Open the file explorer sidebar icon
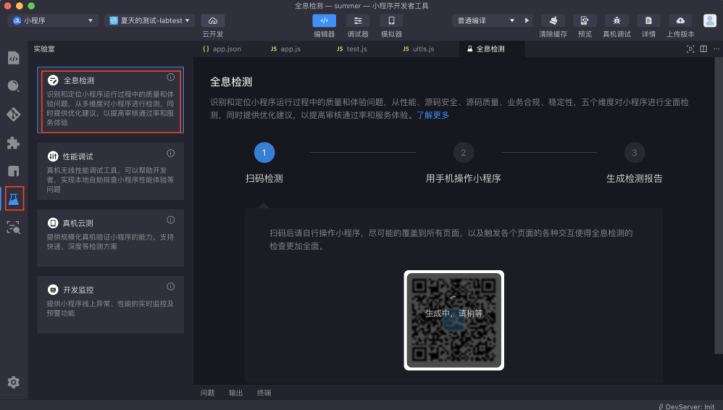This screenshot has height=410, width=723. (x=13, y=58)
